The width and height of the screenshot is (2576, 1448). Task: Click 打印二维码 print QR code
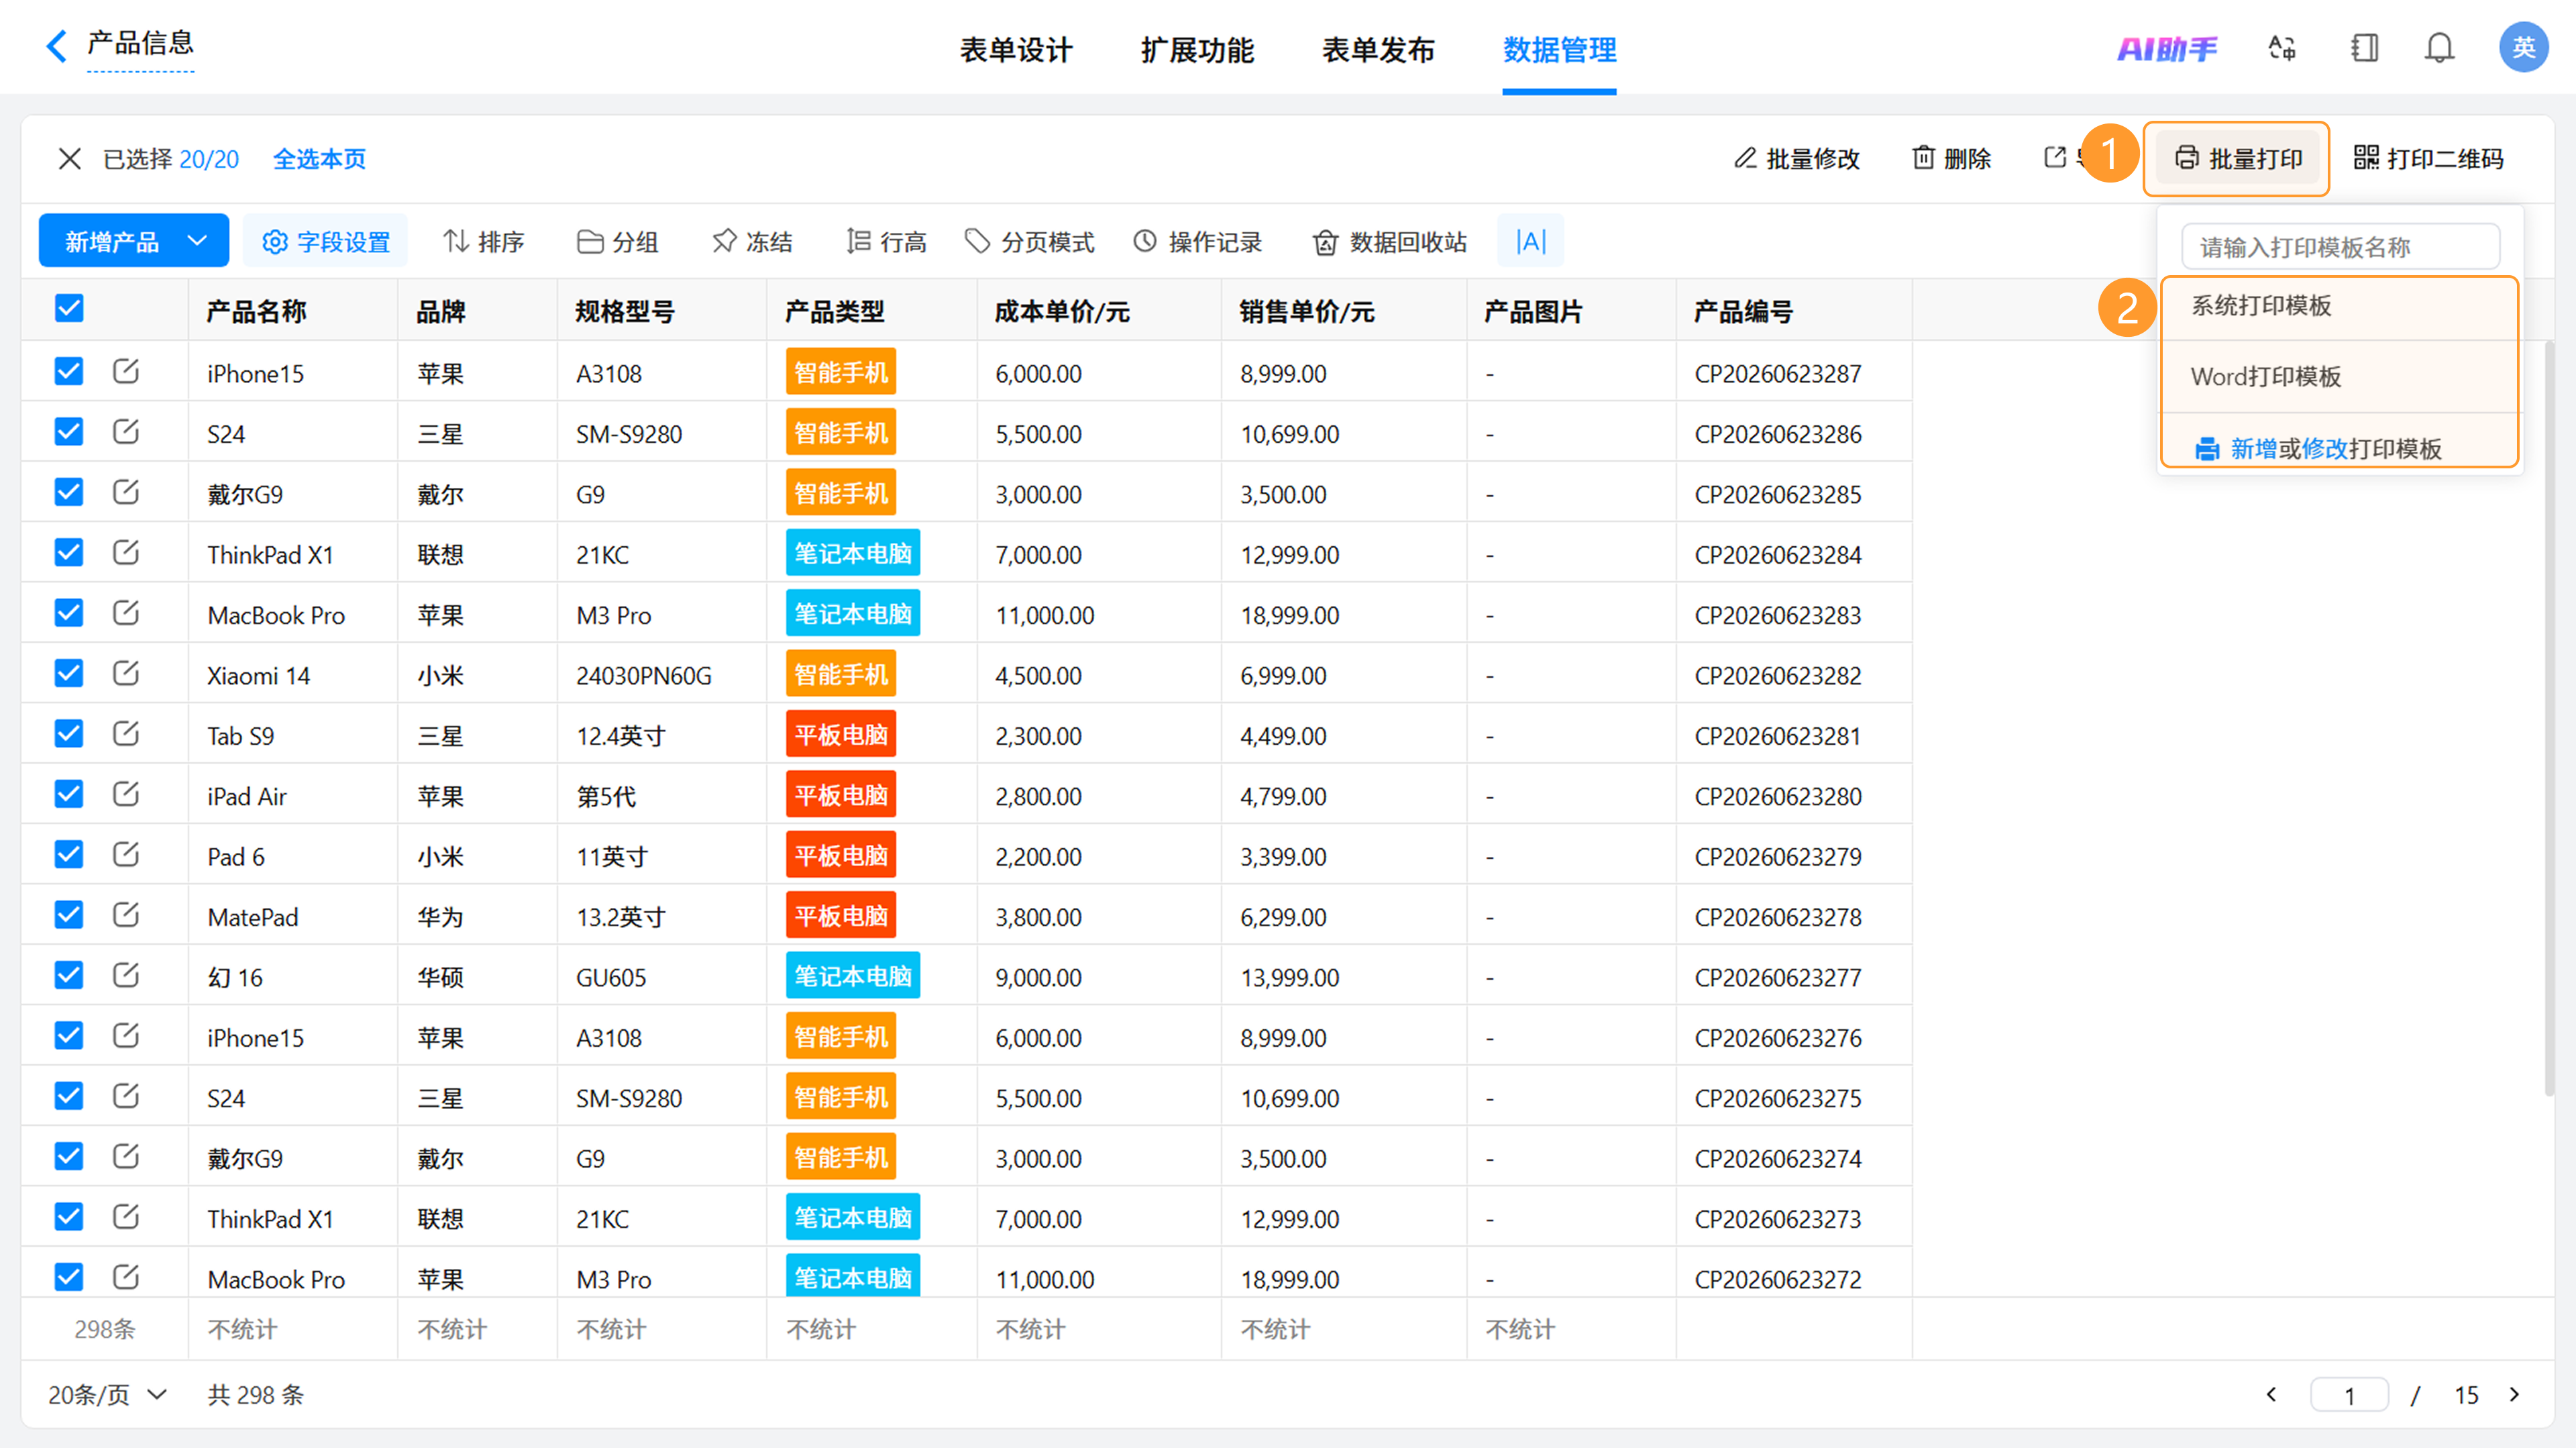click(x=2428, y=158)
